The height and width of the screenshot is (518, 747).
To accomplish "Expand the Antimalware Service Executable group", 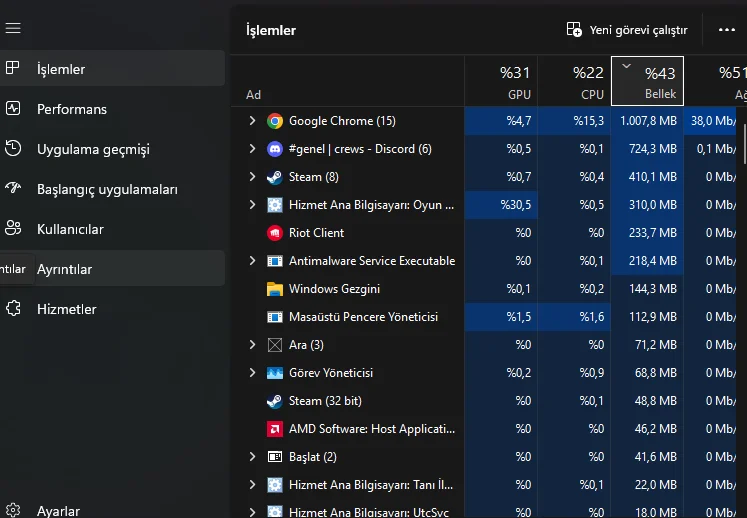I will point(252,261).
